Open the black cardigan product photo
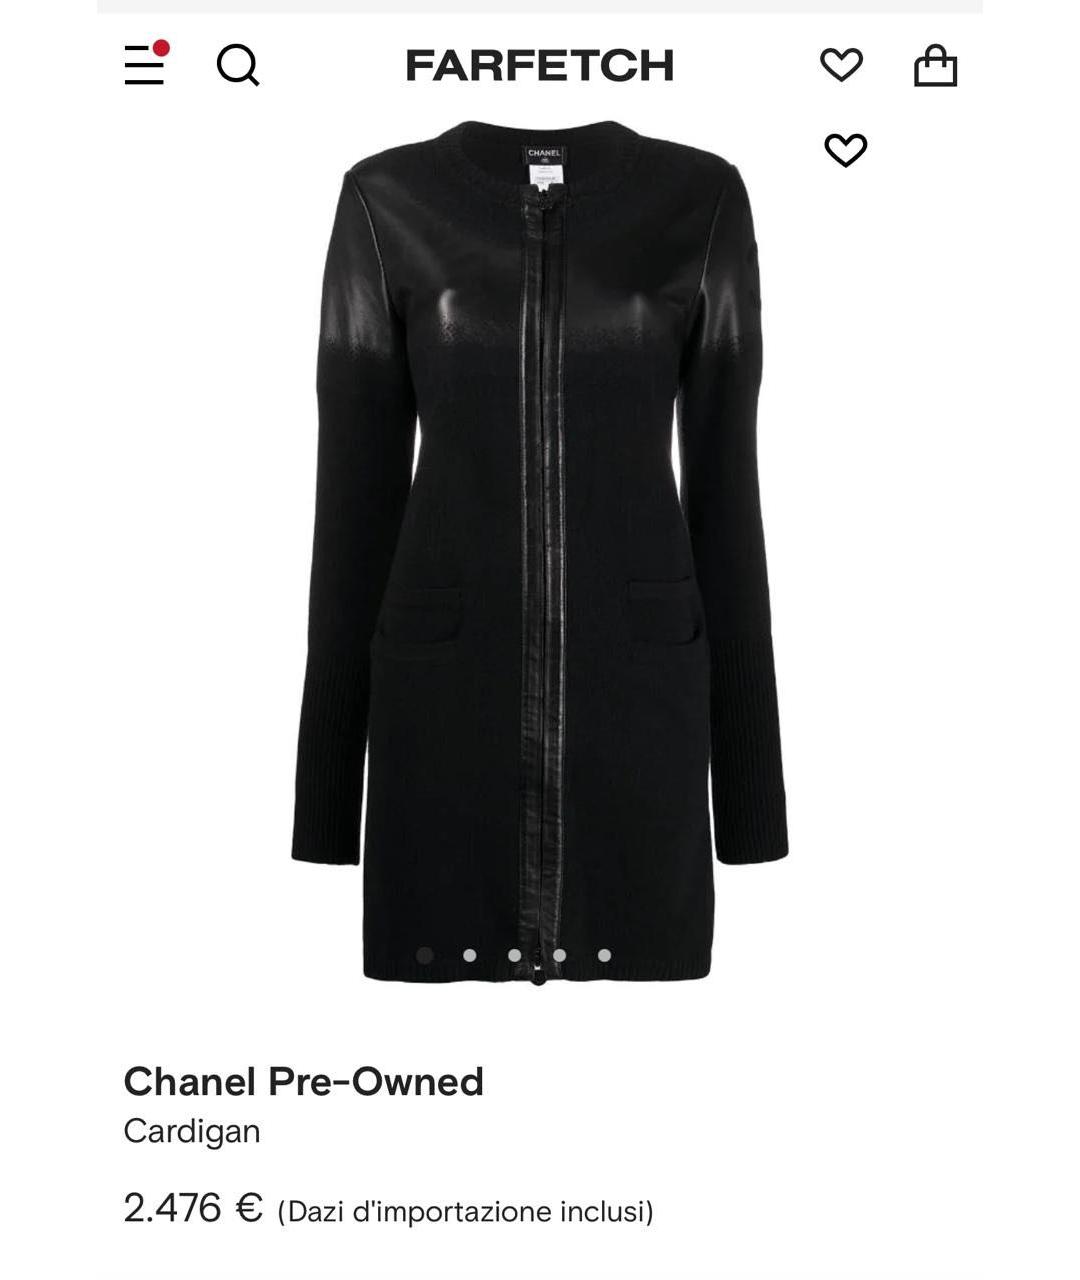 coord(540,552)
